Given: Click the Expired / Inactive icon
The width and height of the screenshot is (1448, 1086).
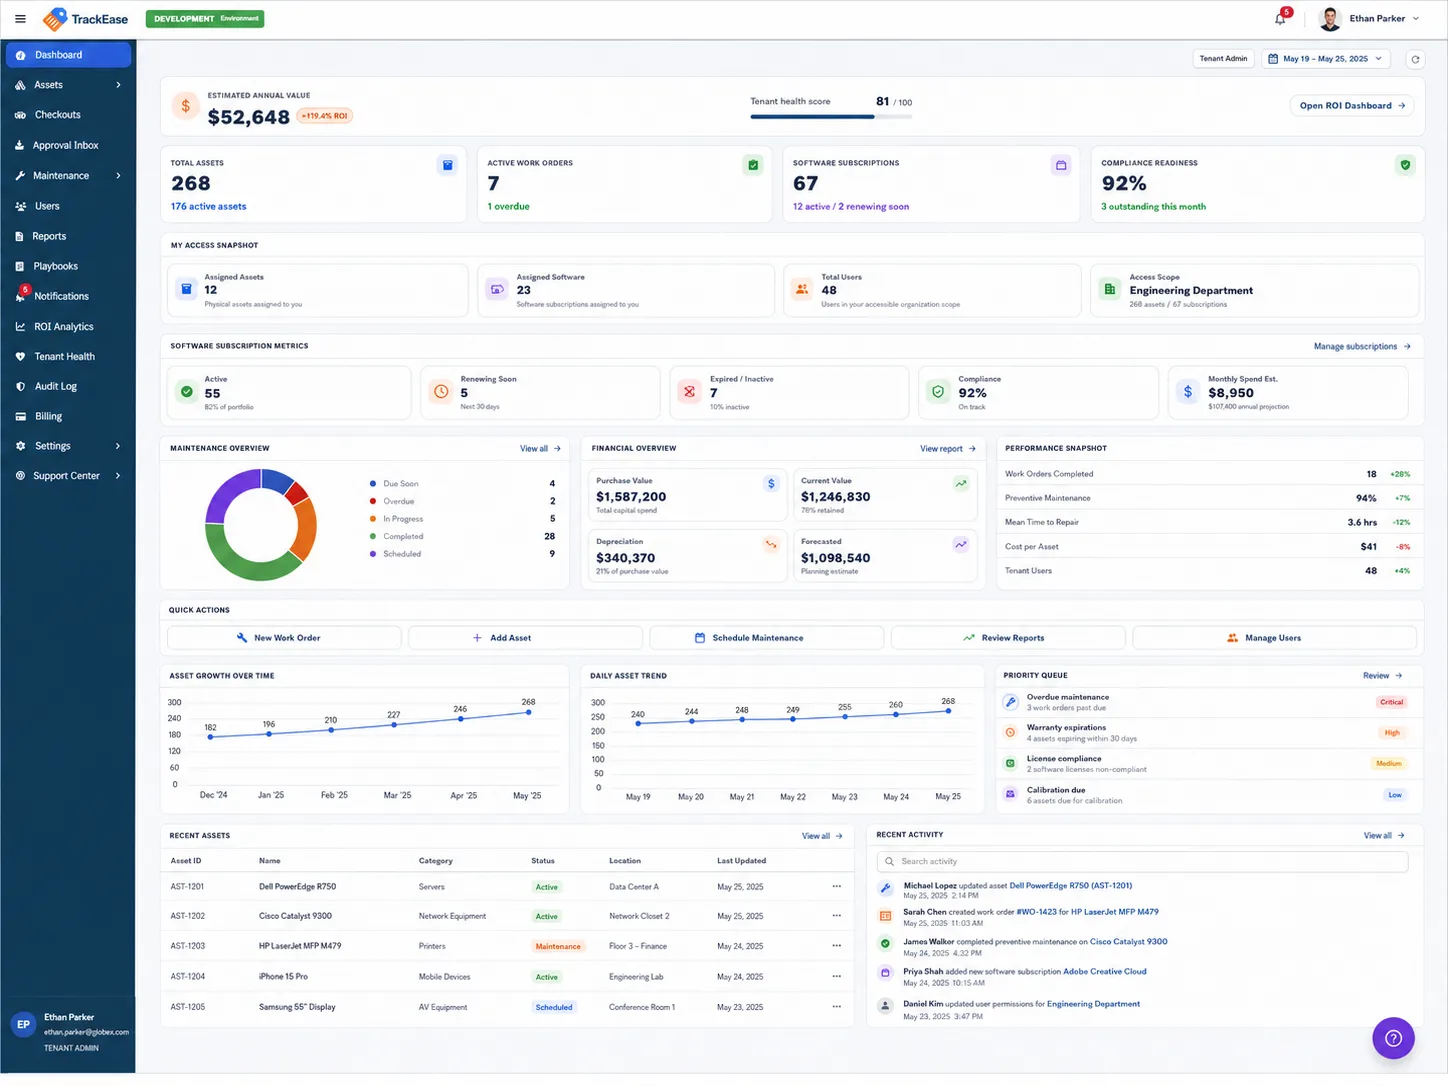Looking at the screenshot, I should pos(689,392).
